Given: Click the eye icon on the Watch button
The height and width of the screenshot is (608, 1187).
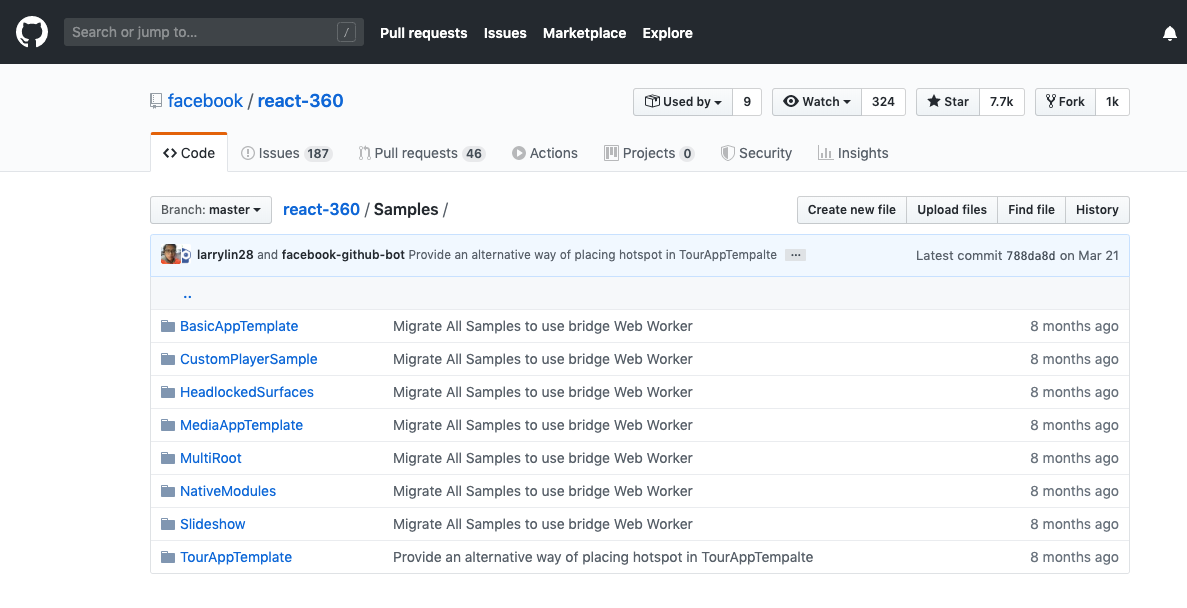Looking at the screenshot, I should pos(793,101).
